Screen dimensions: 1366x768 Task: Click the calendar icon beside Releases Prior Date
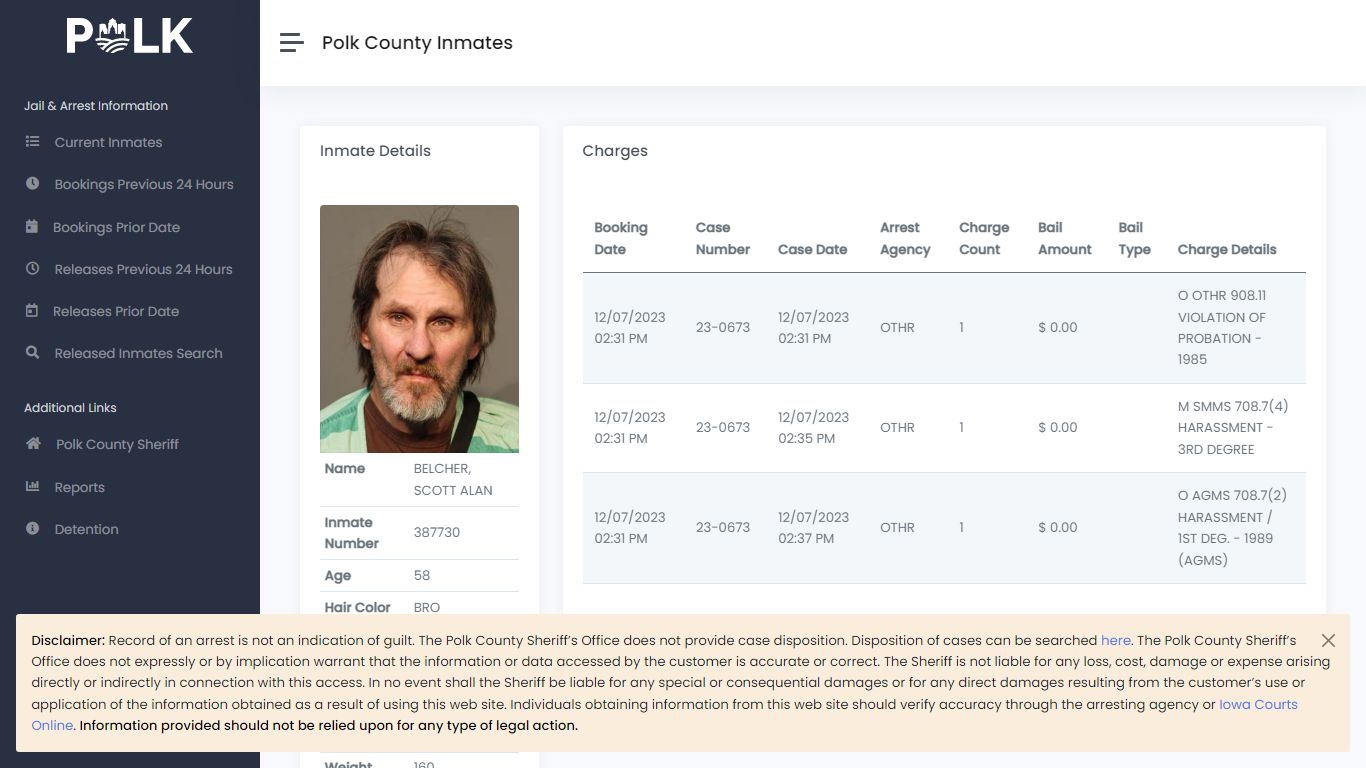pos(32,311)
